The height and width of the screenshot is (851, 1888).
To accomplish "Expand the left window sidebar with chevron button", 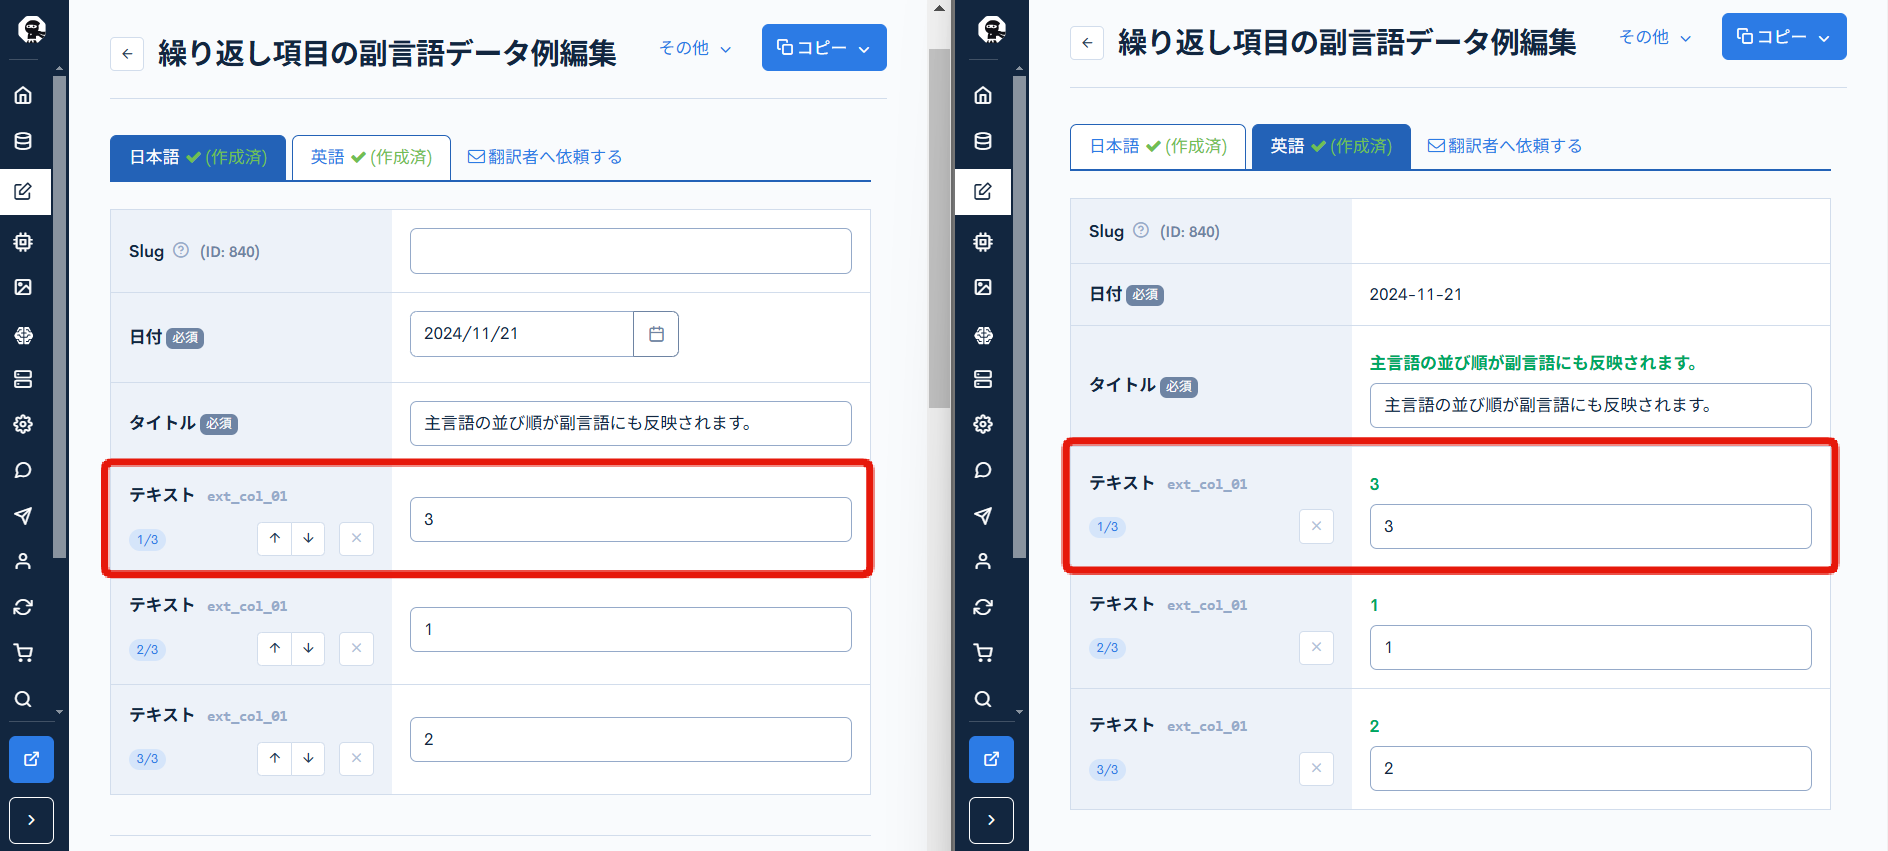I will [x=31, y=820].
